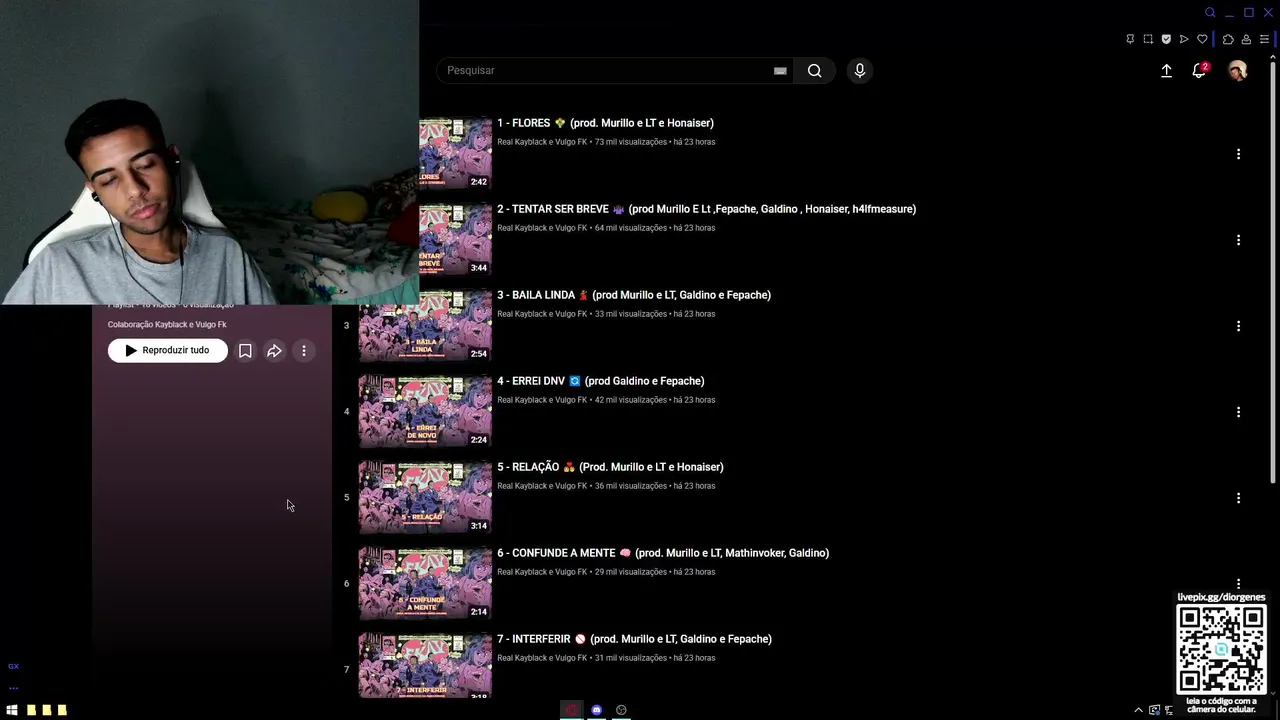Click the YouTube upload arrow icon
This screenshot has height=720, width=1280.
[1166, 71]
